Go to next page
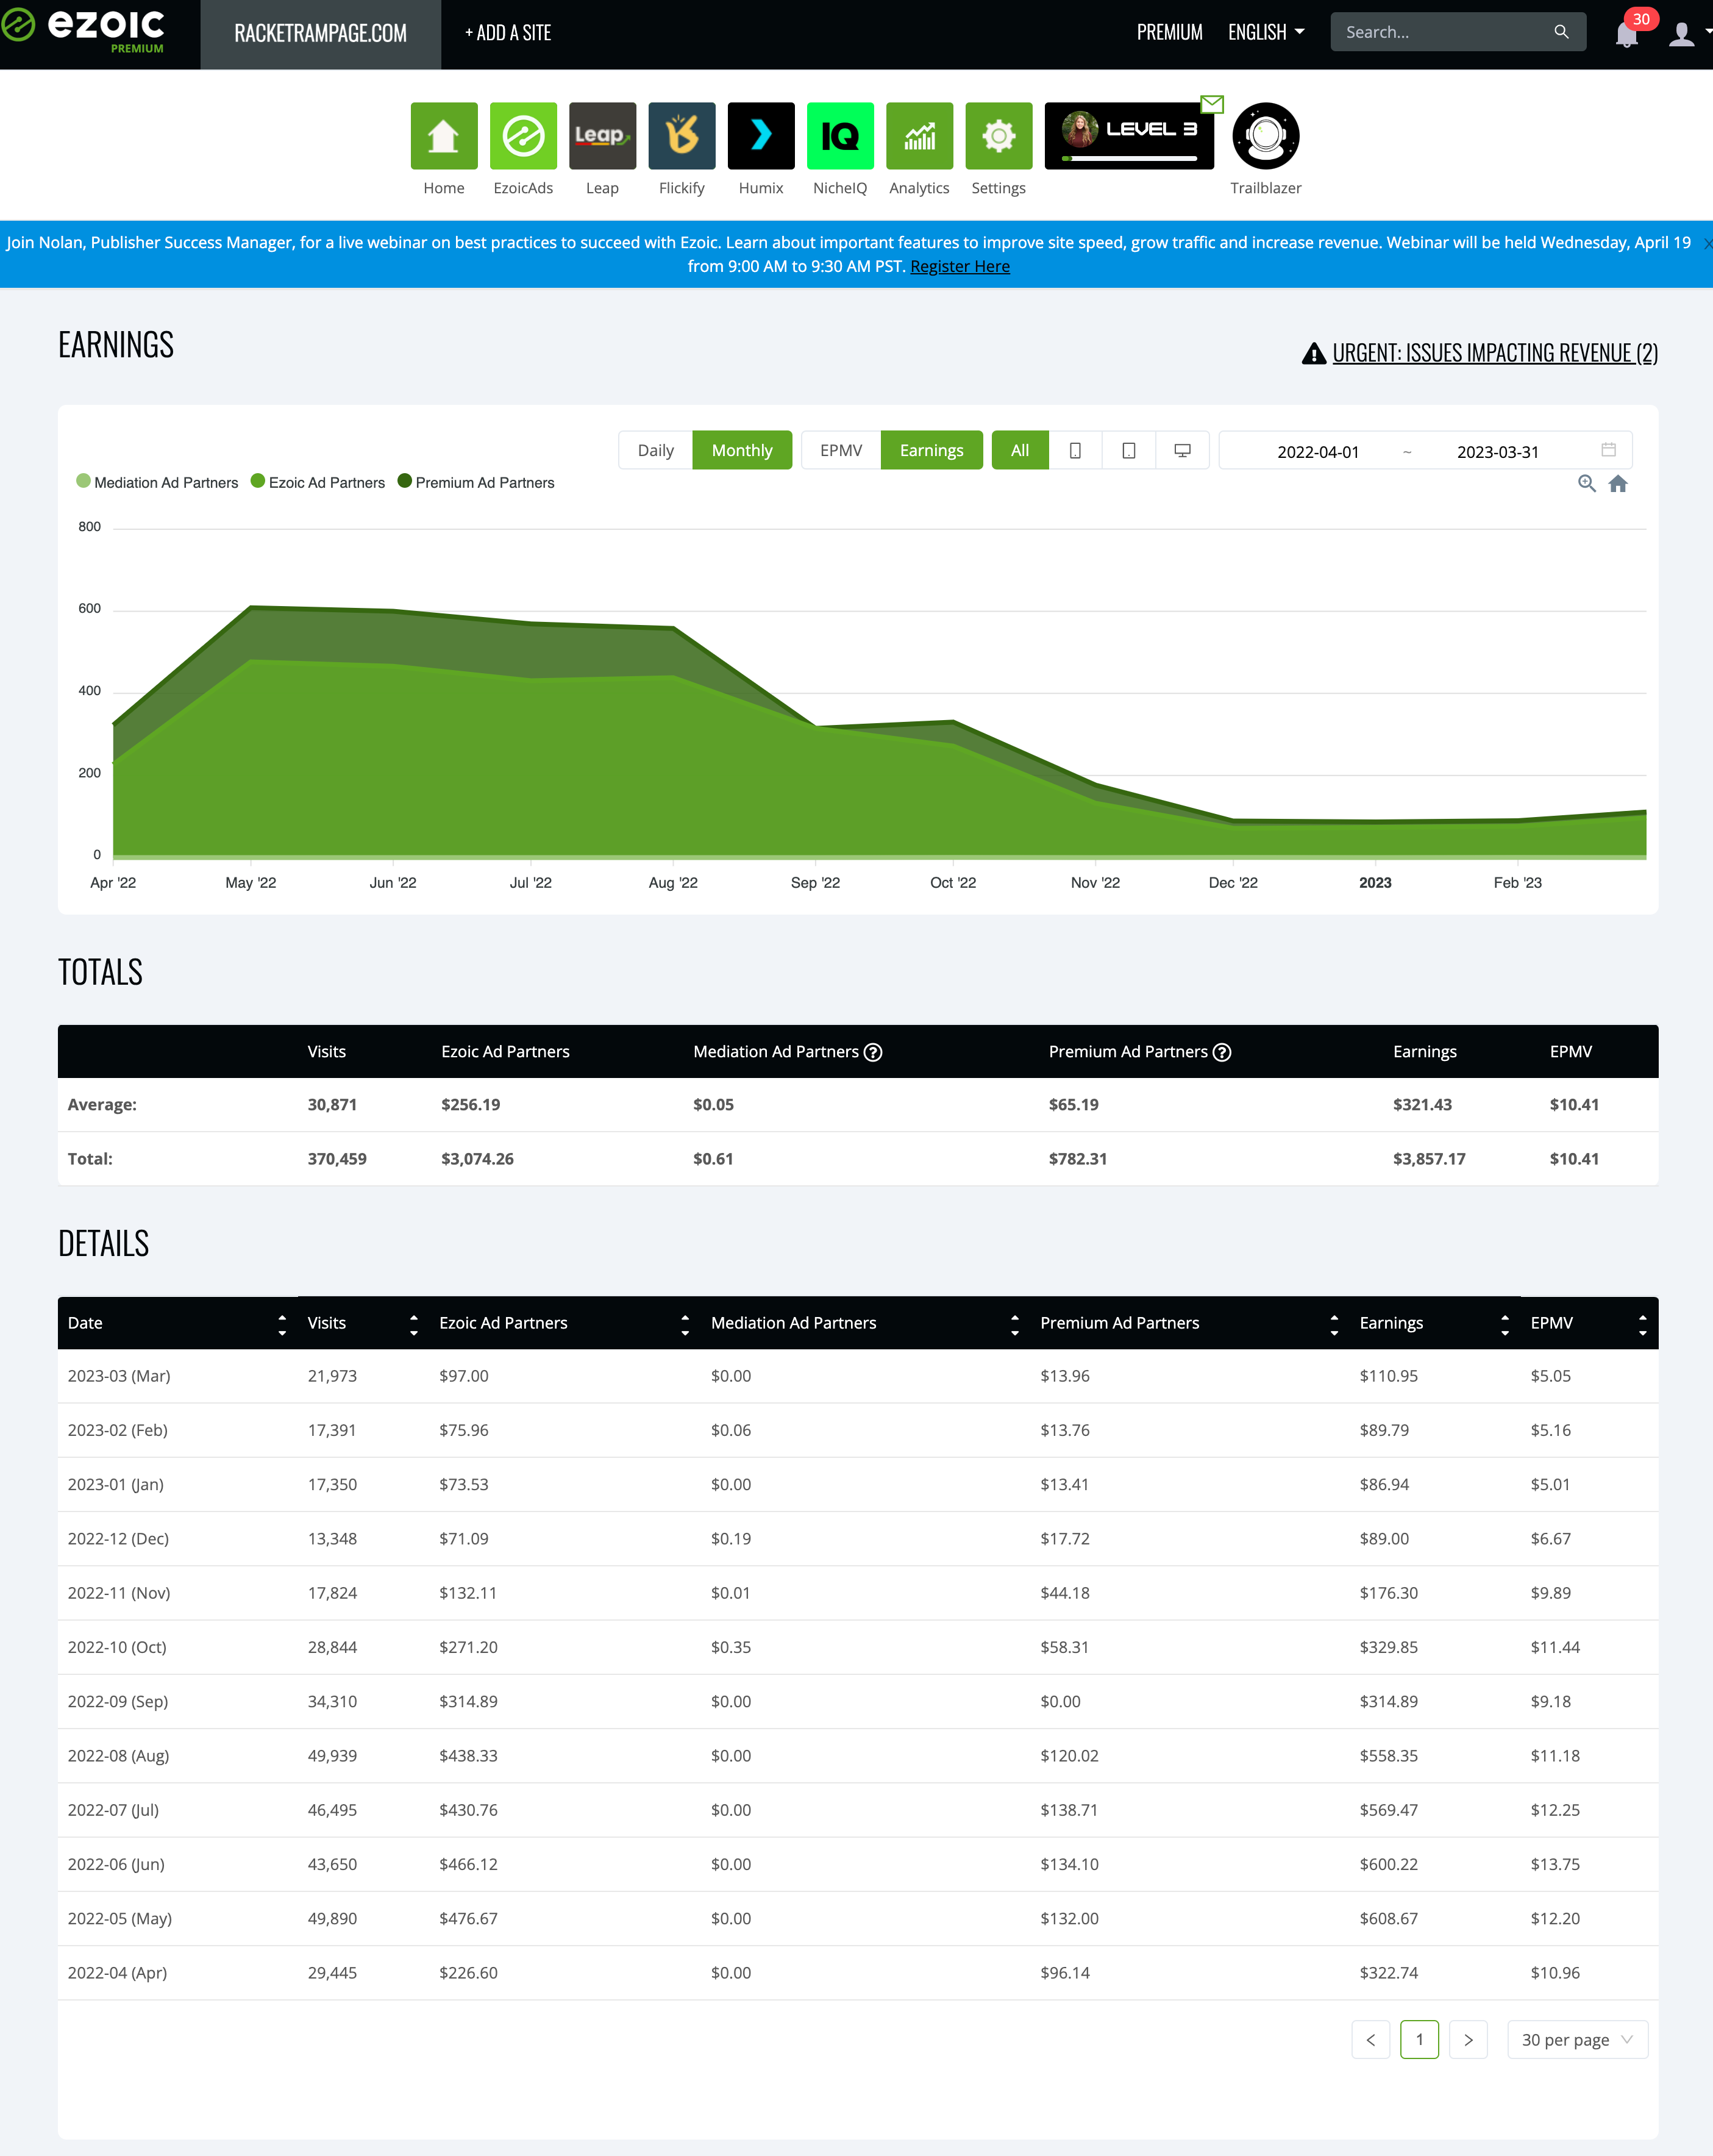Screen dimensions: 1713x2156 [1468, 2040]
